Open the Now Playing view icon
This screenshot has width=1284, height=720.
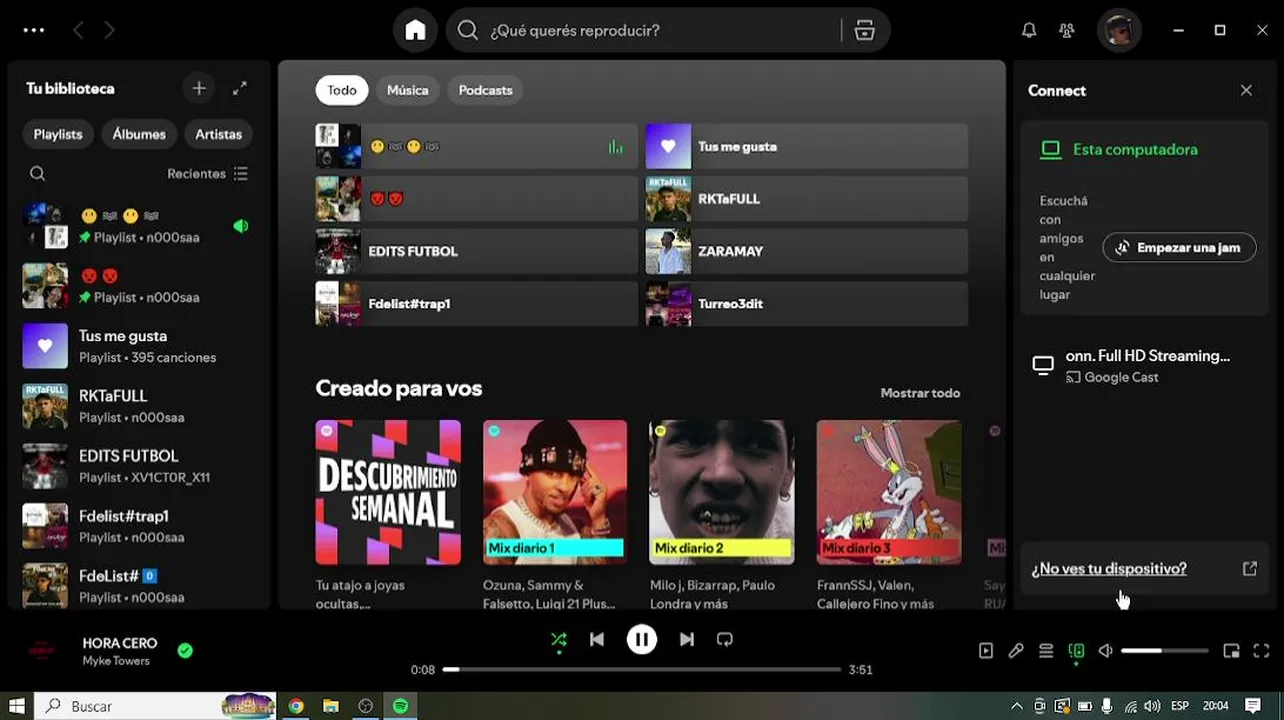click(986, 651)
